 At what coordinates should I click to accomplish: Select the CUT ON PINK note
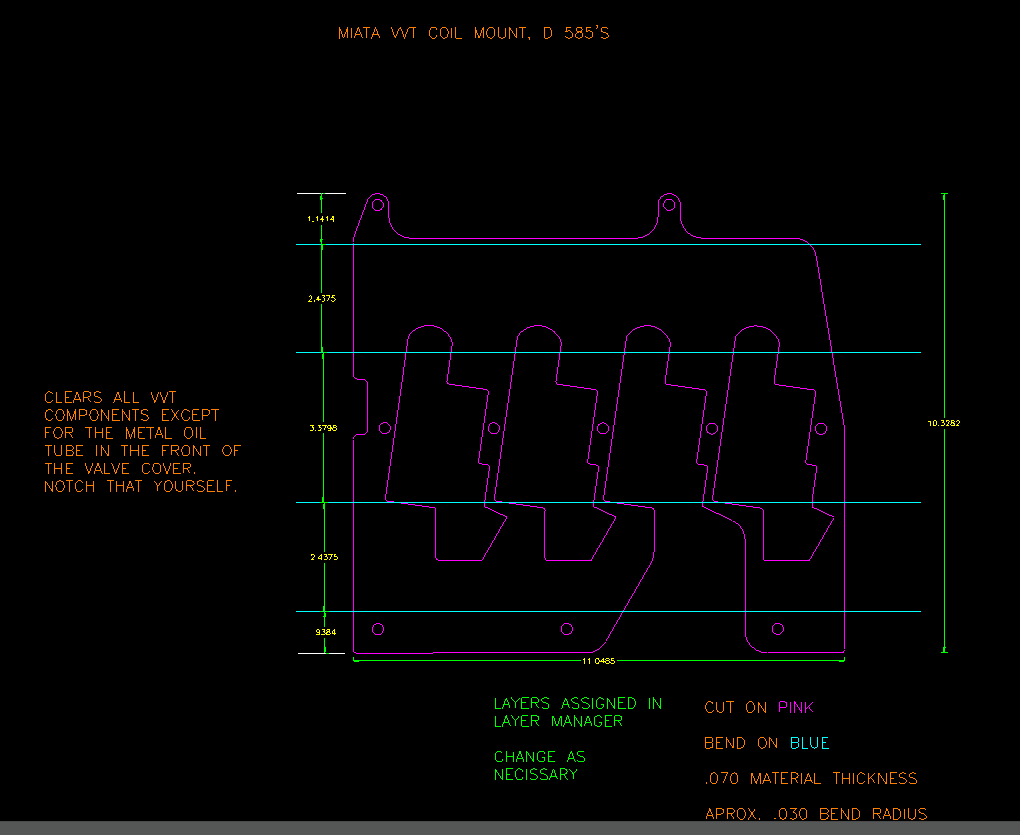[x=758, y=708]
